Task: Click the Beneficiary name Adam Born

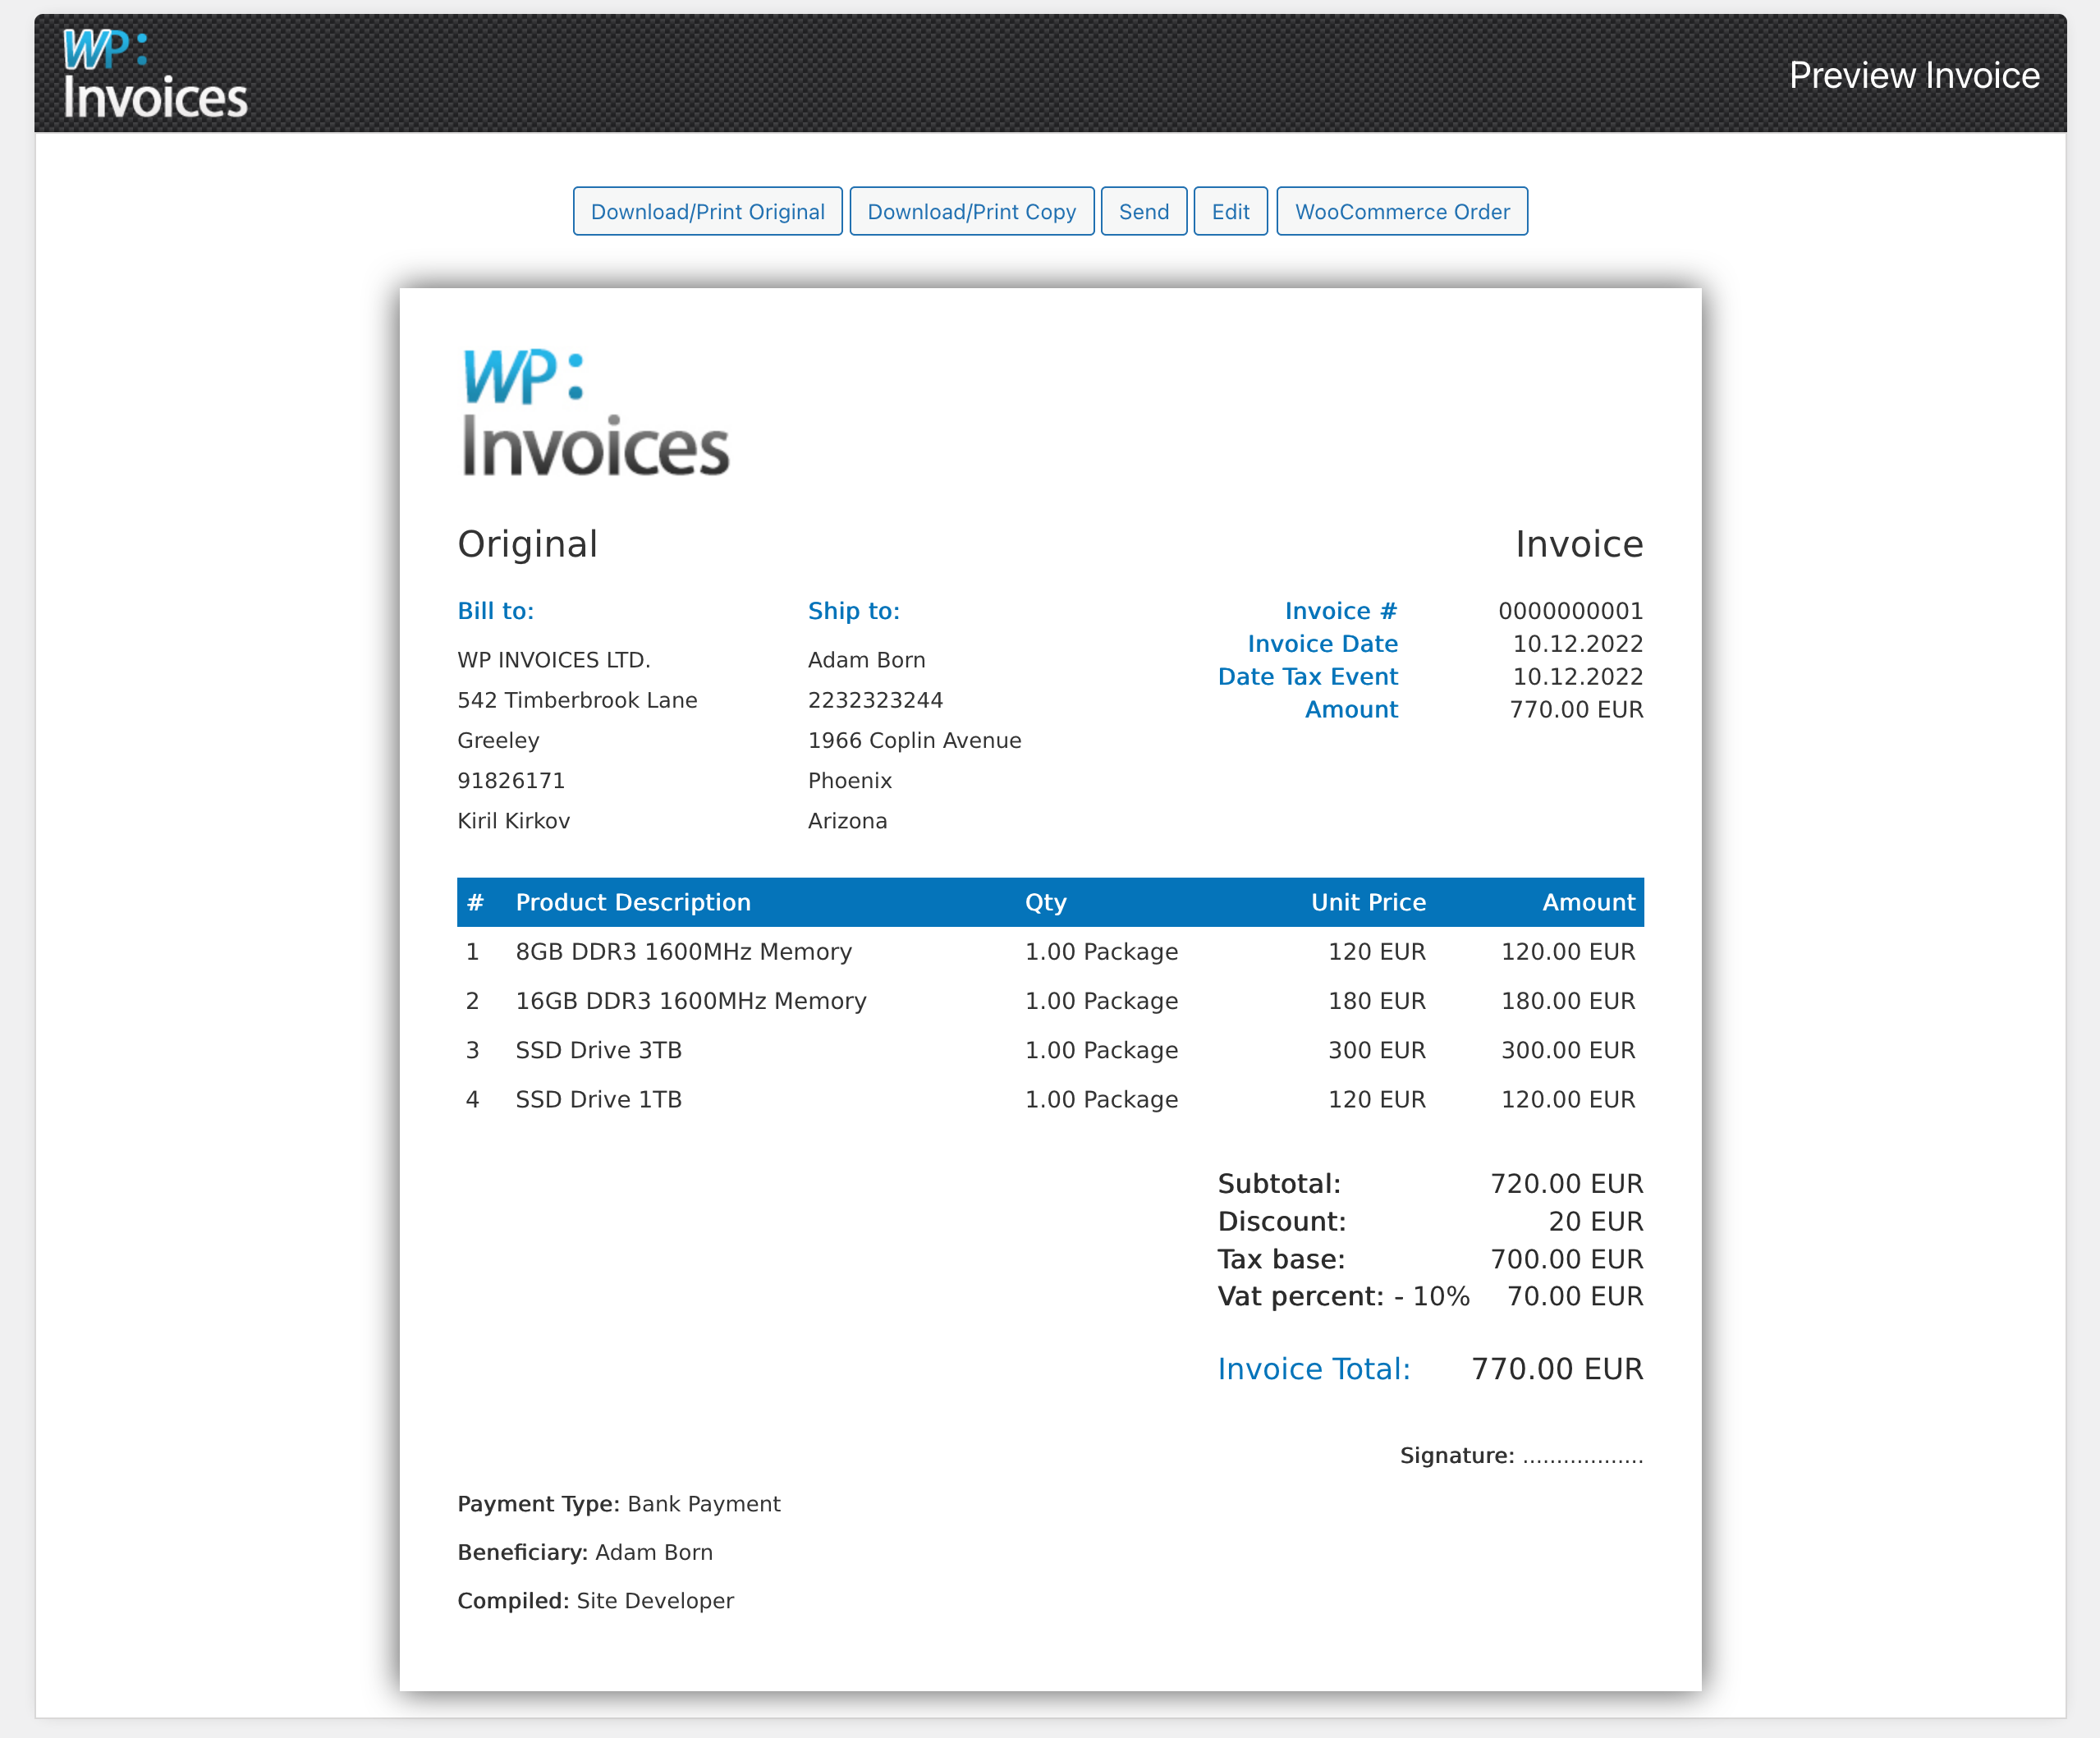Action: (x=654, y=1552)
